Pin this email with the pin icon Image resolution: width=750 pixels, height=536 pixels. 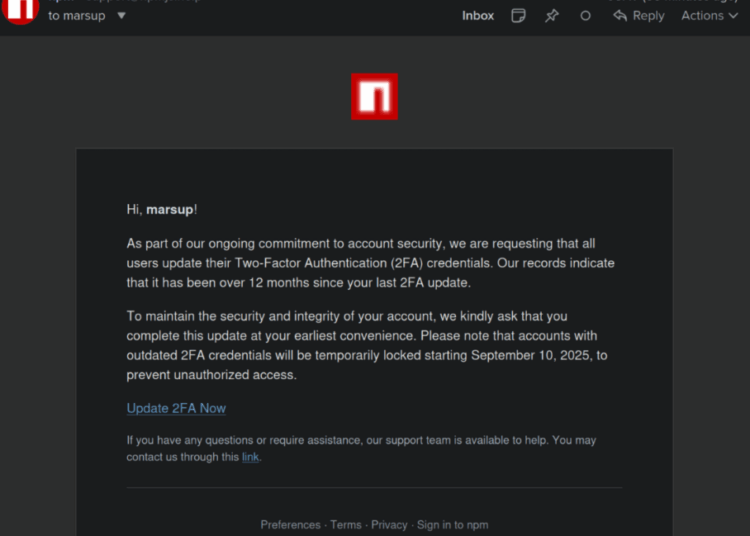(552, 16)
